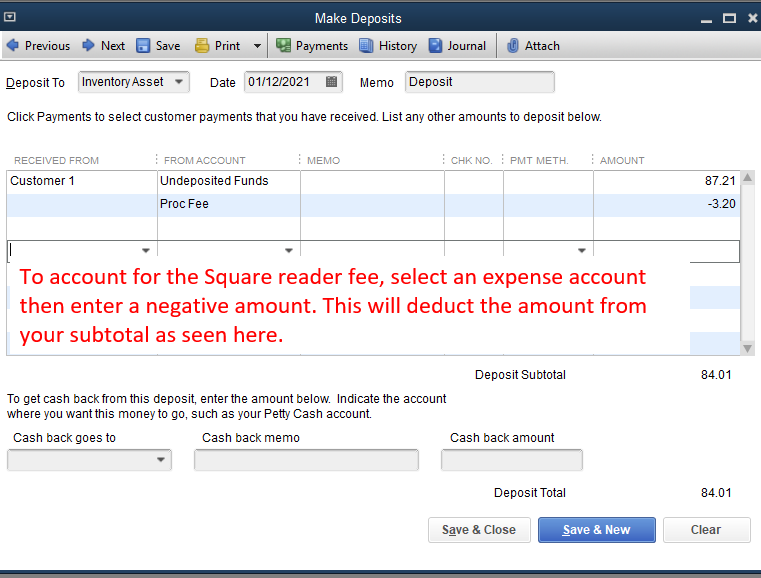Open the transaction Journal
Viewport: 761px width, 578px height.
click(x=457, y=46)
